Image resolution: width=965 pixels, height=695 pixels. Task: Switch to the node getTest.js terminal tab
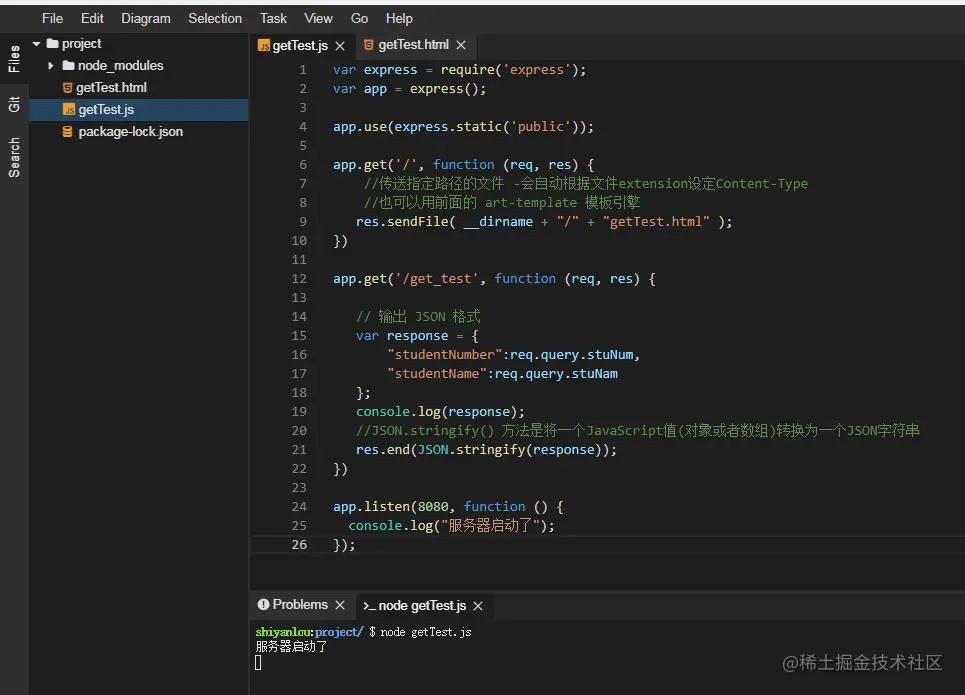422,606
